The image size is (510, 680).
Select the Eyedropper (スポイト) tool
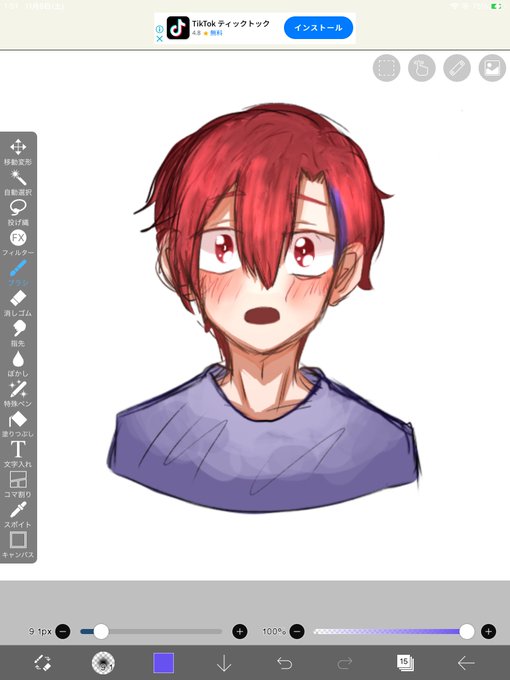[x=18, y=515]
